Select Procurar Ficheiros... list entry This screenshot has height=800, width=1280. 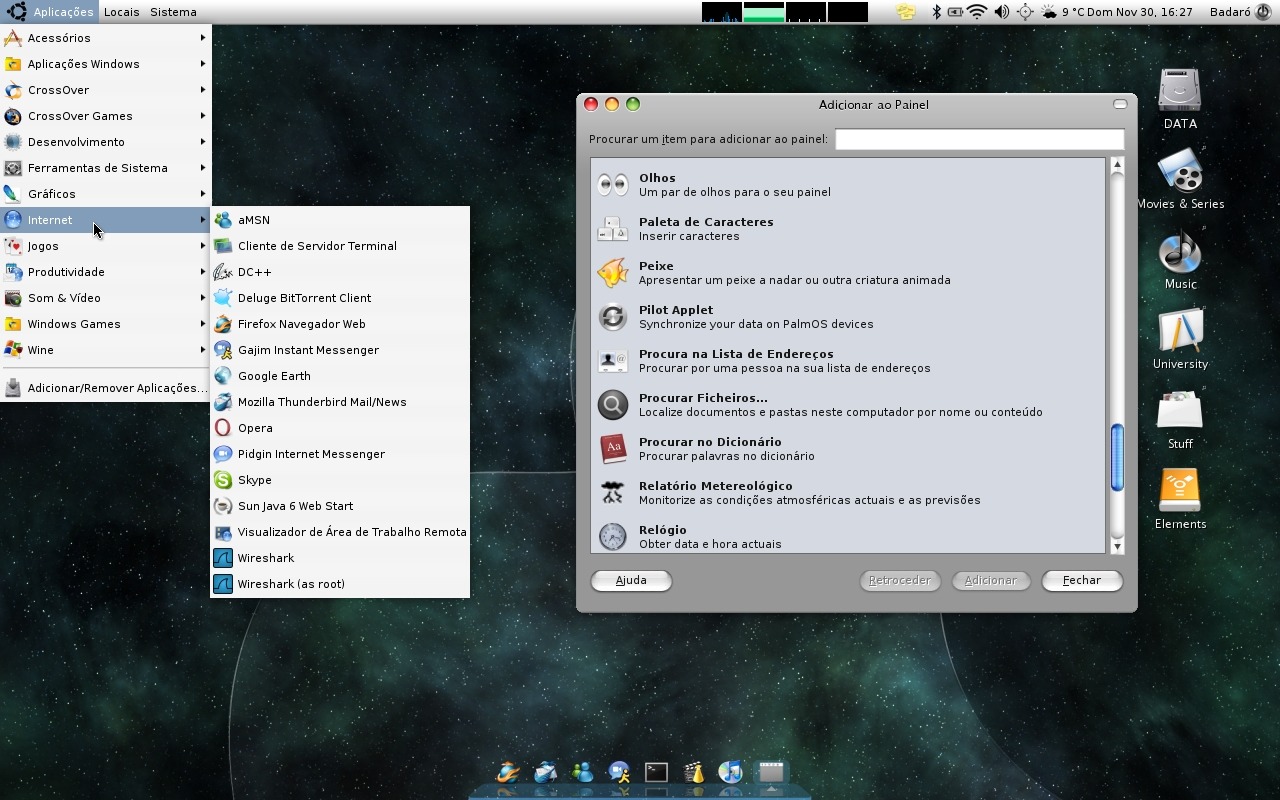coord(848,405)
